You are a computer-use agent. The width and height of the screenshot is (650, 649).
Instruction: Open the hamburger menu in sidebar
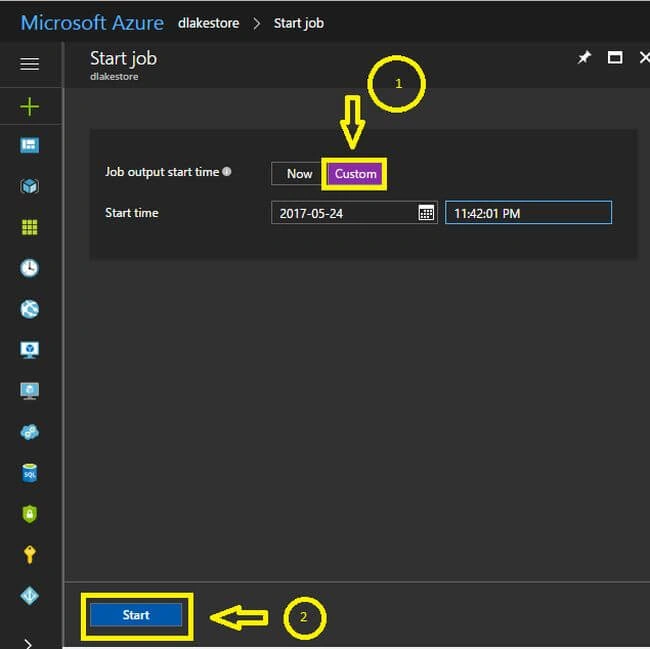[29, 64]
